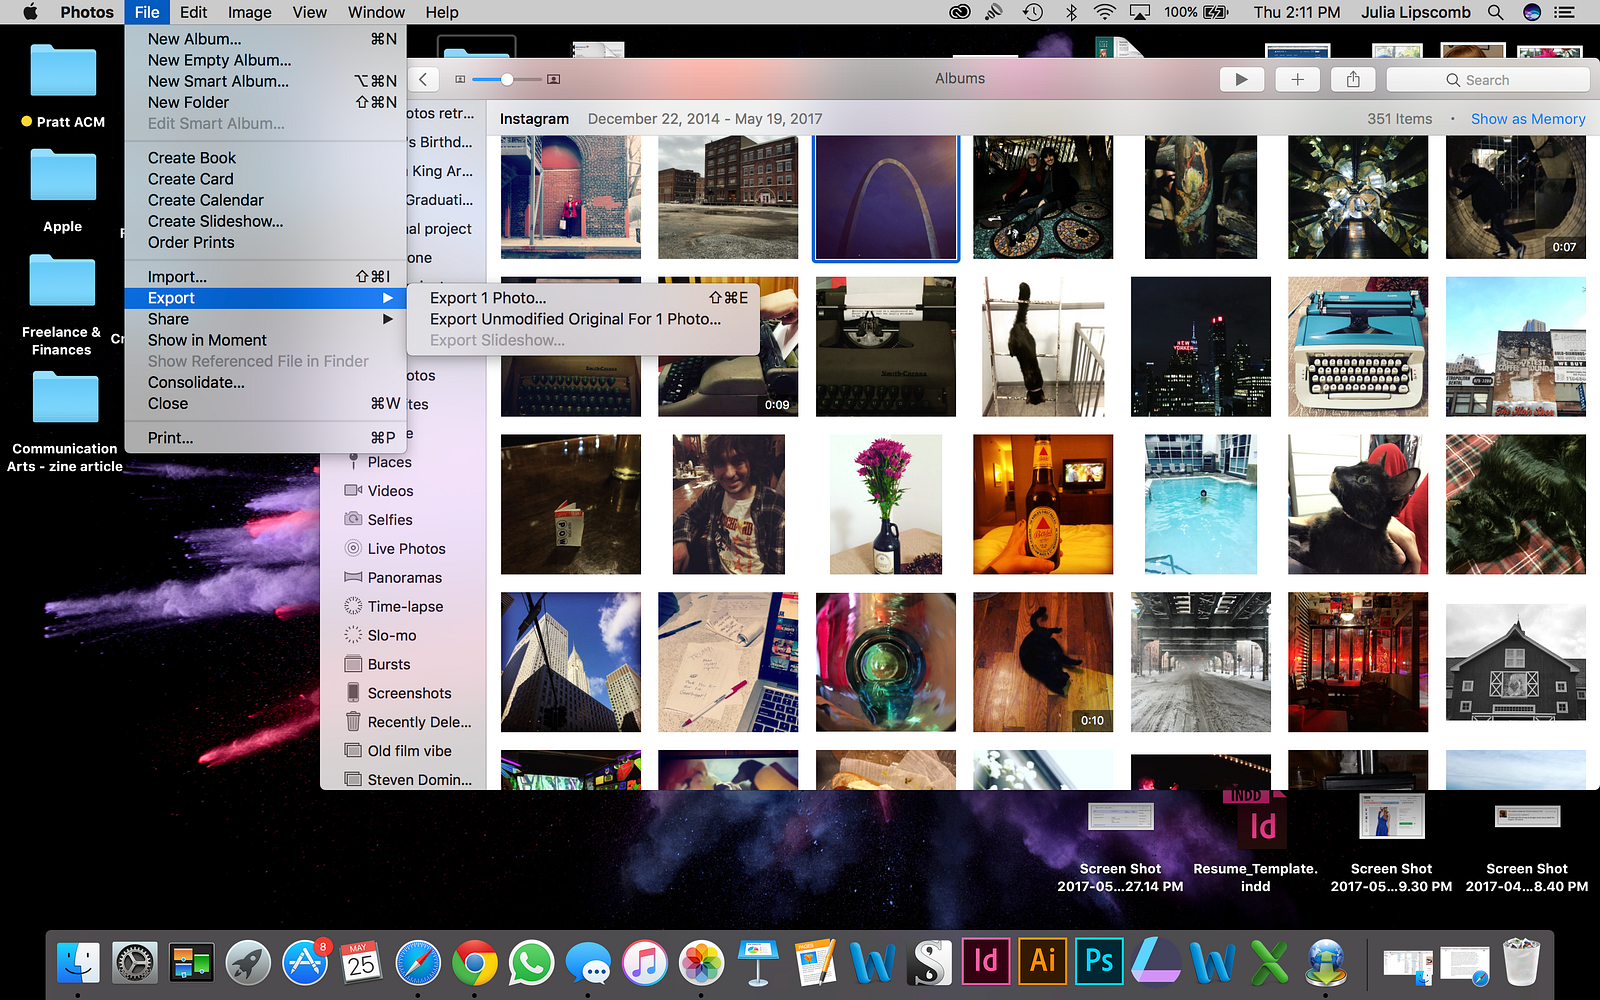The width and height of the screenshot is (1600, 1000).
Task: Click the plus add button in toolbar
Action: coord(1297,80)
